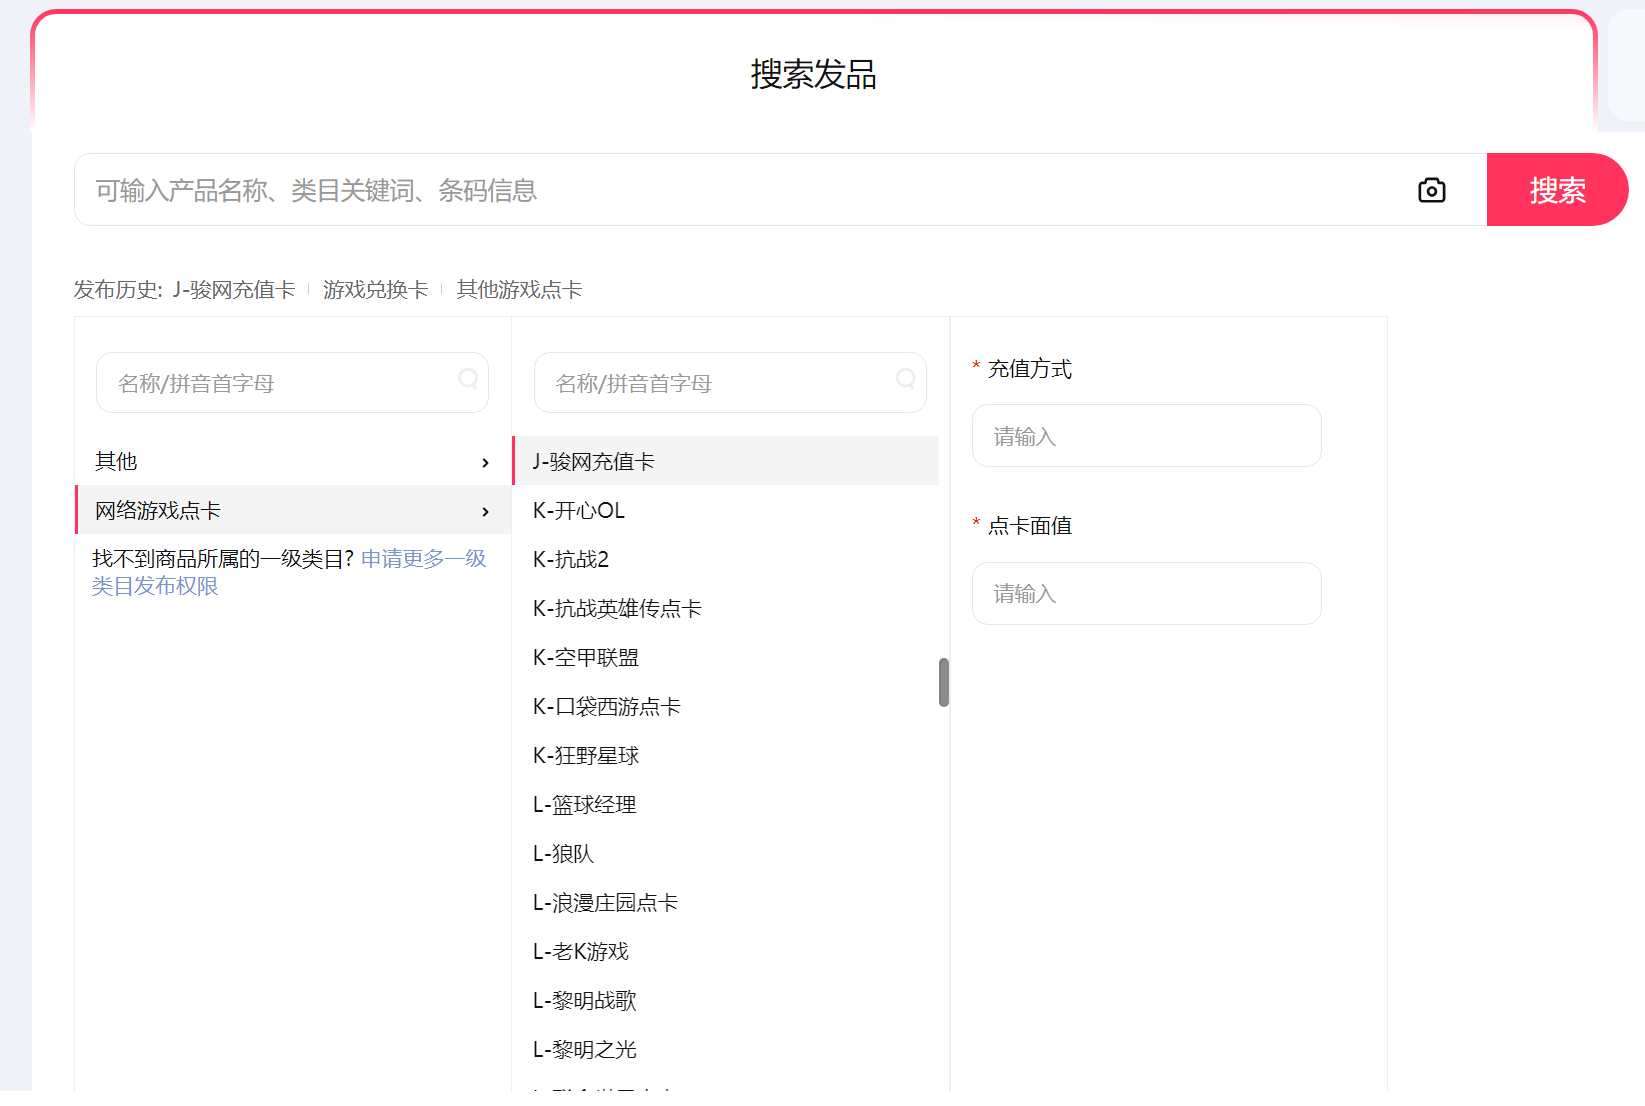Click the camera image search icon
The width and height of the screenshot is (1645, 1106).
pyautogui.click(x=1431, y=190)
